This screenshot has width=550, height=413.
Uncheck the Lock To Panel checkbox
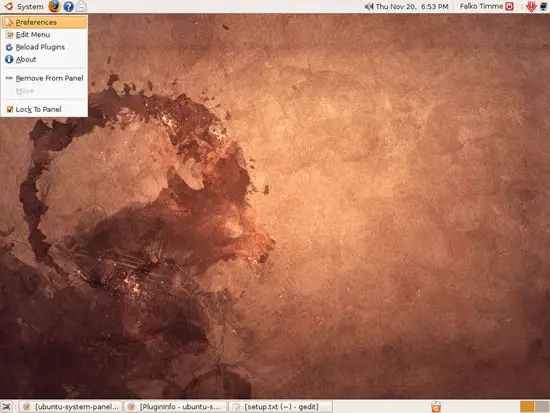[10, 109]
